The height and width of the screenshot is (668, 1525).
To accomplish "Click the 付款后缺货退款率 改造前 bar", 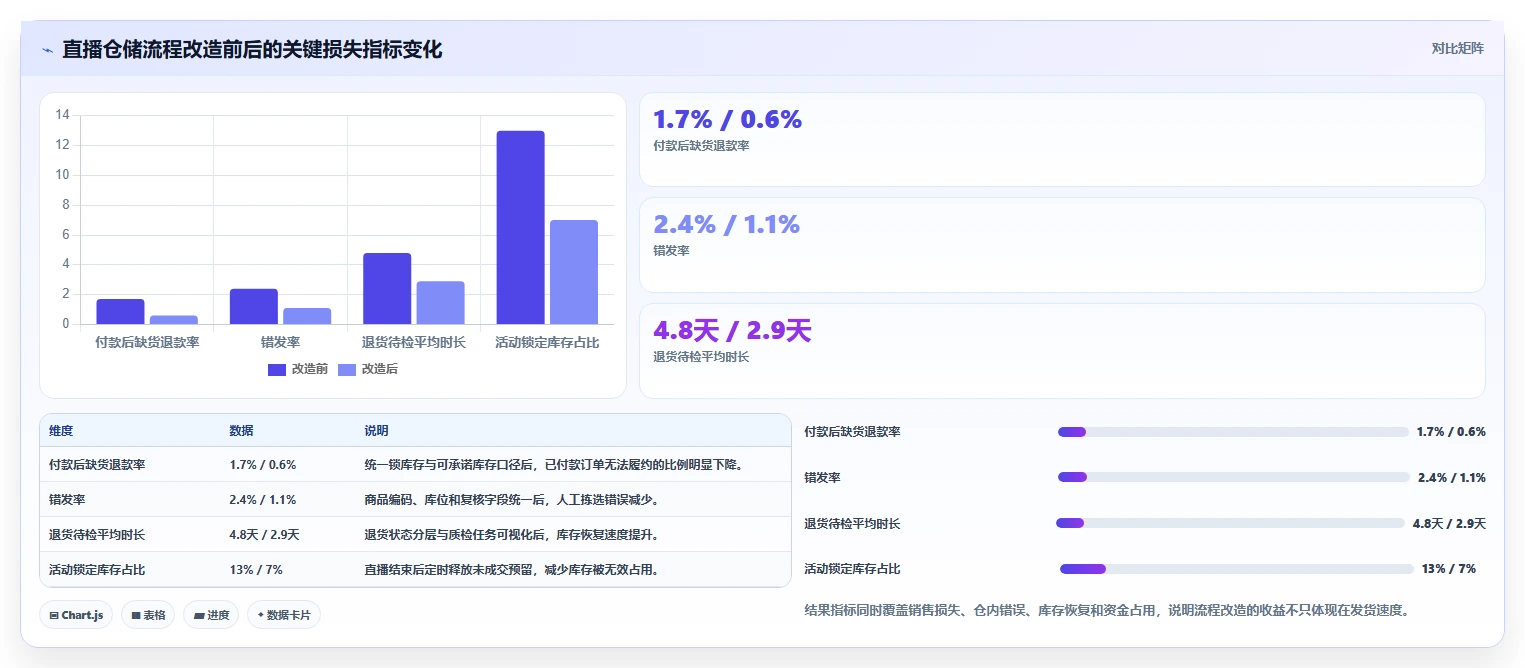I will click(x=120, y=311).
